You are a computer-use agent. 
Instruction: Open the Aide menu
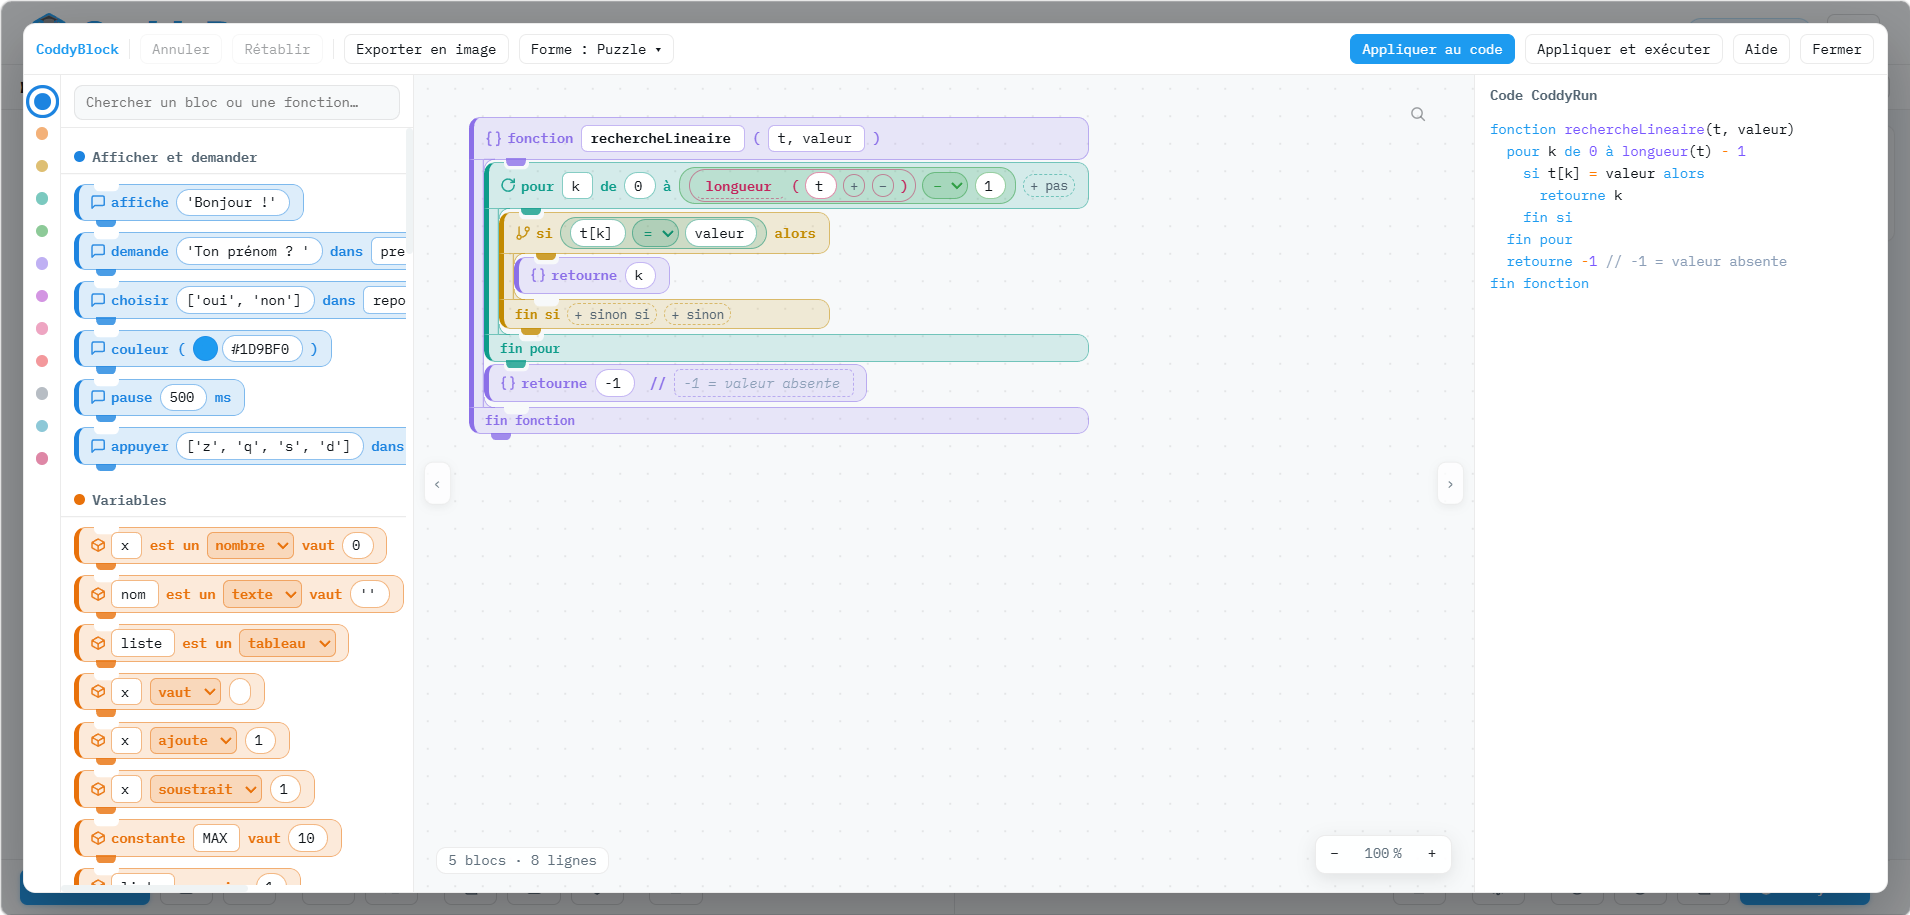pyautogui.click(x=1761, y=49)
